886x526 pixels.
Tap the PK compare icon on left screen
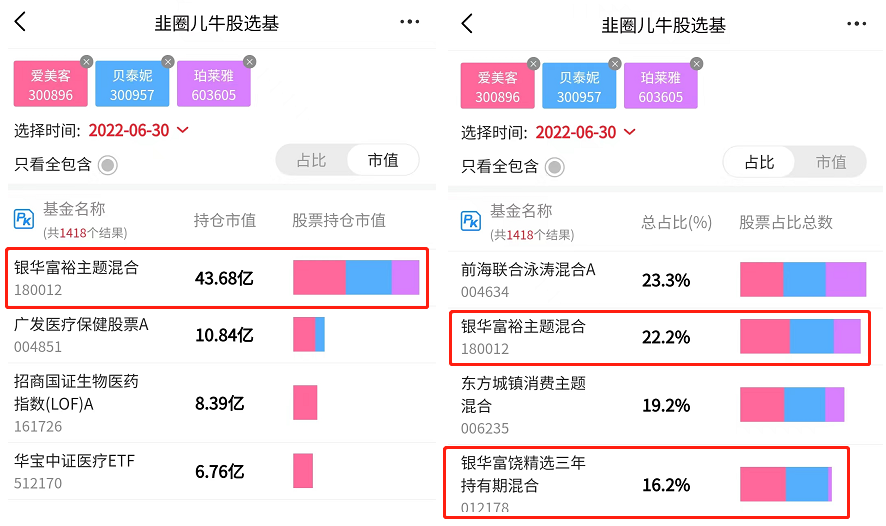coord(24,219)
